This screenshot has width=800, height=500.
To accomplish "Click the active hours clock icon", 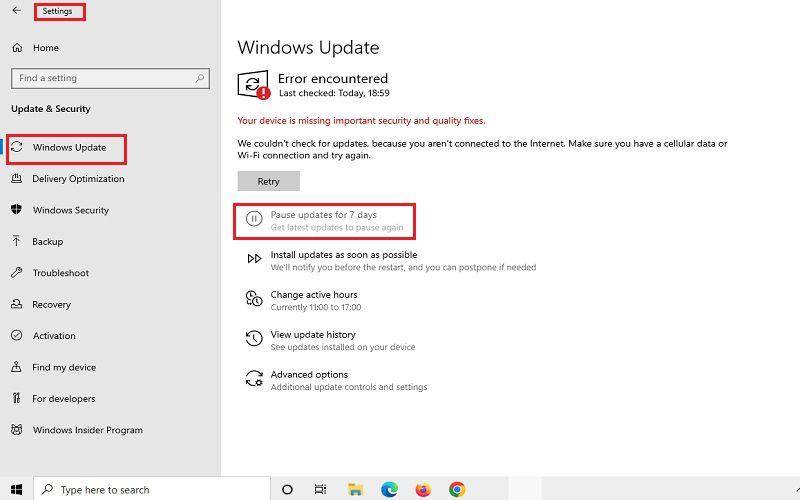I will click(x=254, y=299).
